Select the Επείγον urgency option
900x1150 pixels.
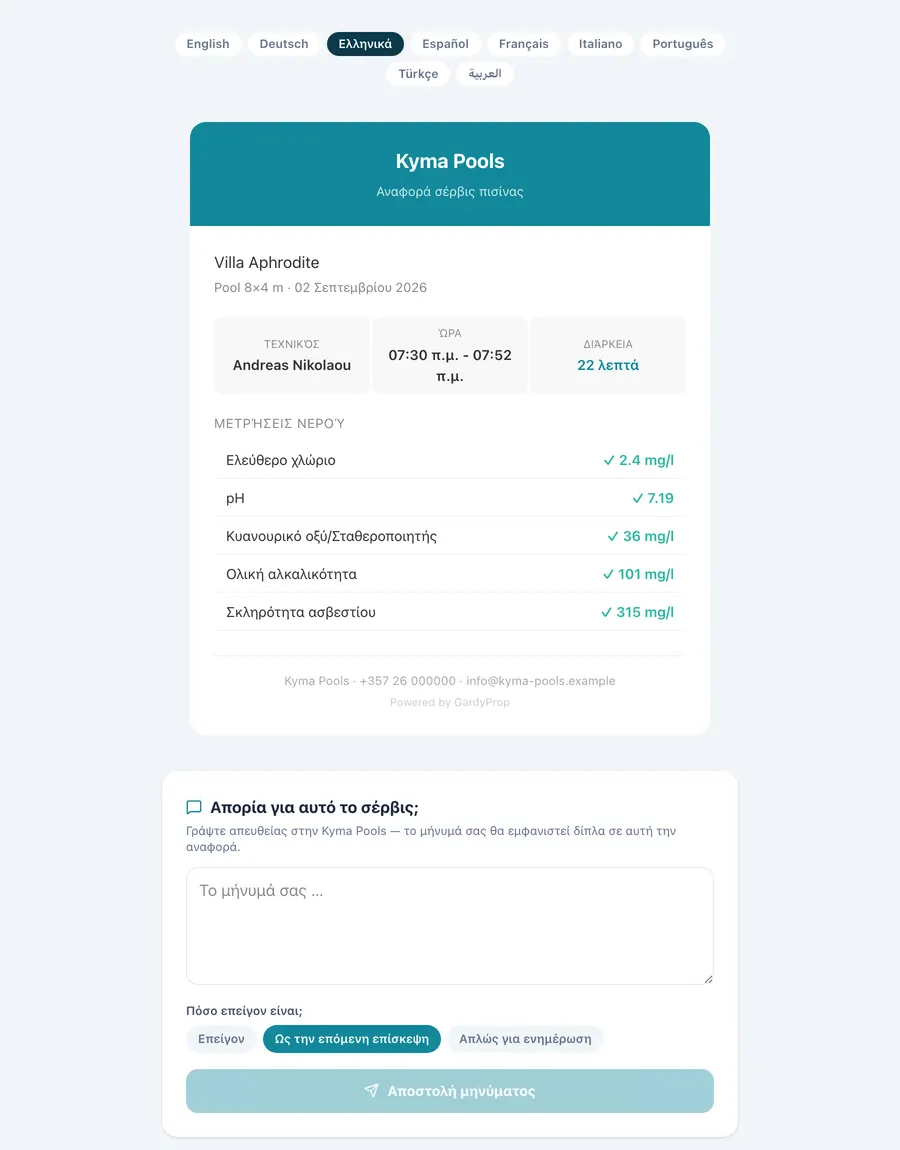click(x=221, y=1039)
